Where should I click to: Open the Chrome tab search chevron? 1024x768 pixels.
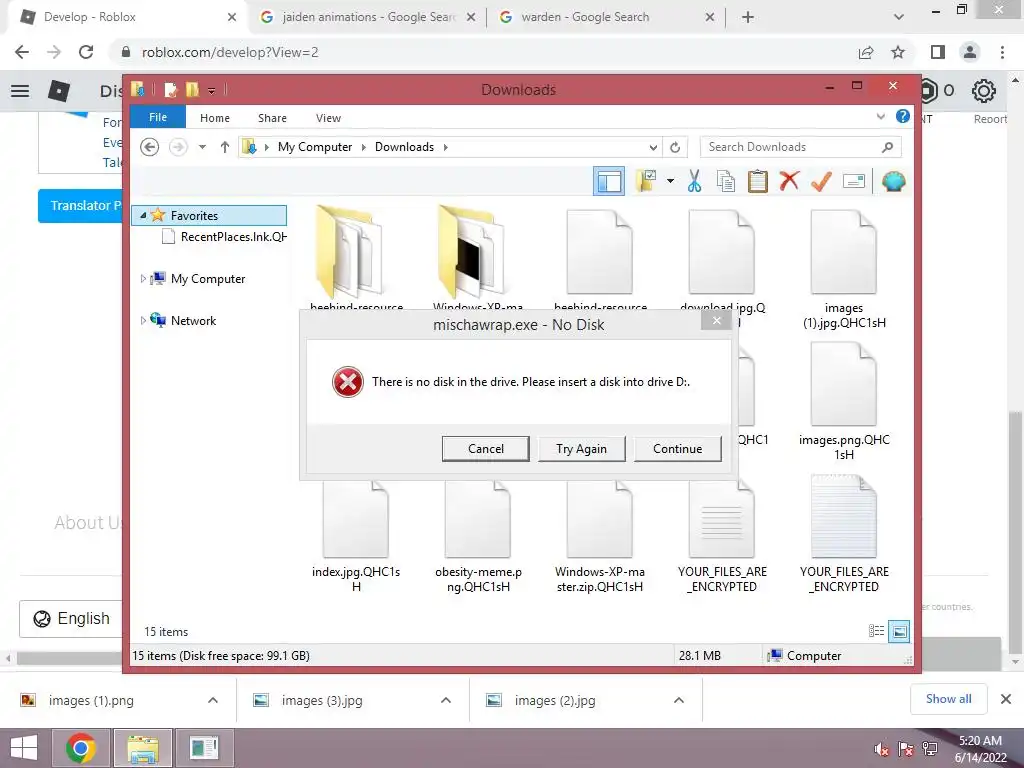pos(899,17)
